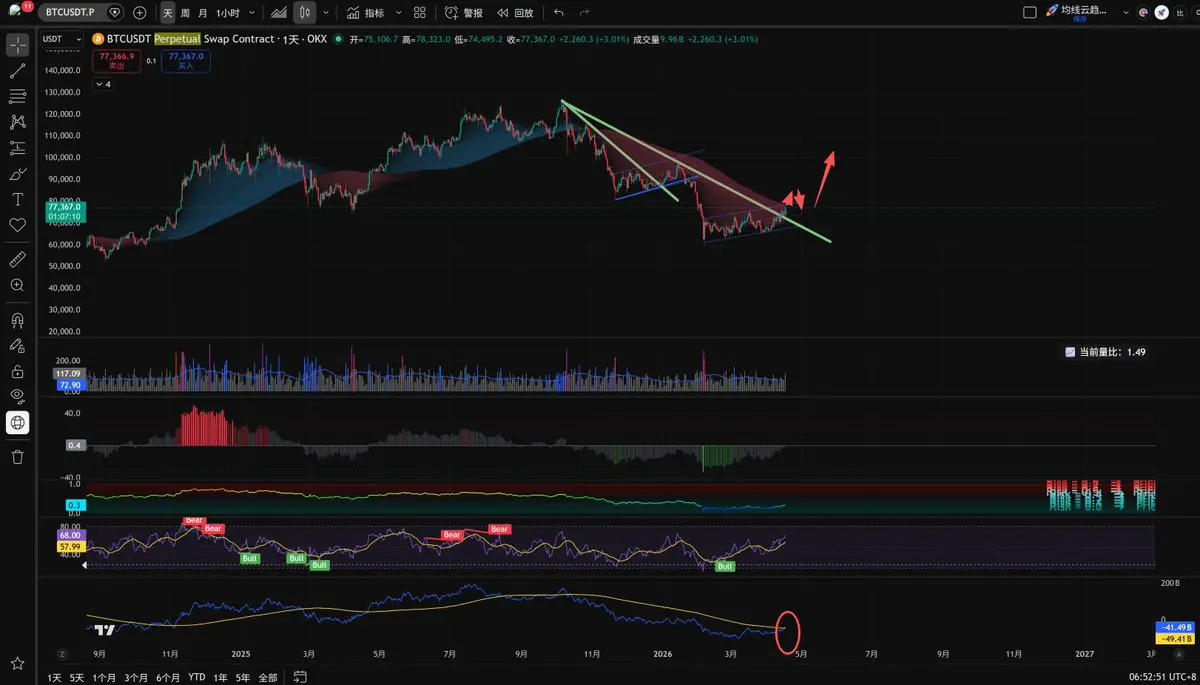
Task: Open favorites star at sidebar bottom
Action: (x=17, y=663)
